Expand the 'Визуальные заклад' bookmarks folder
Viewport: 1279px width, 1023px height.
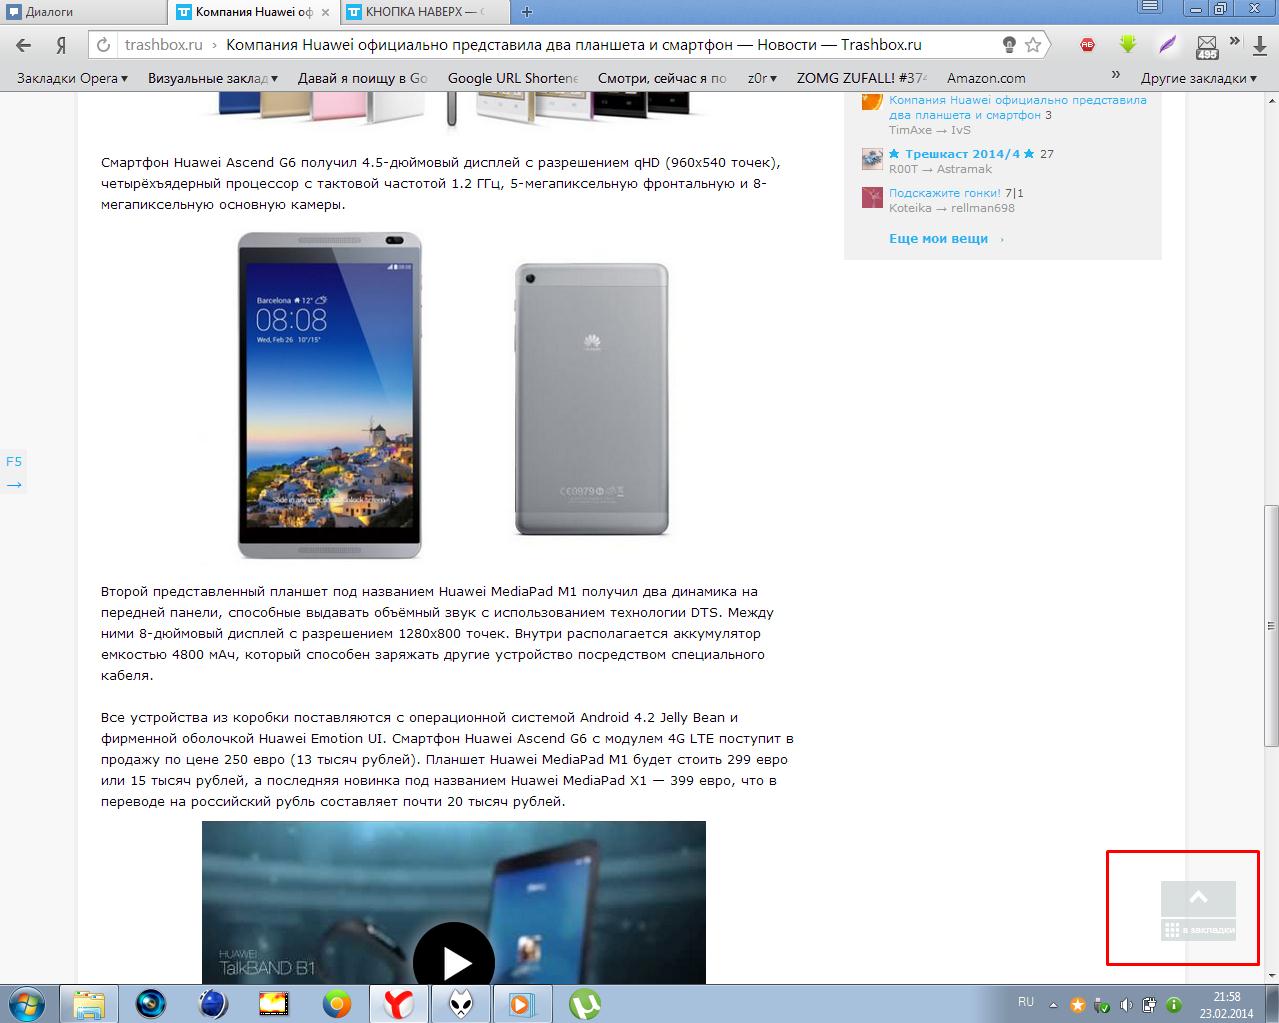point(212,78)
